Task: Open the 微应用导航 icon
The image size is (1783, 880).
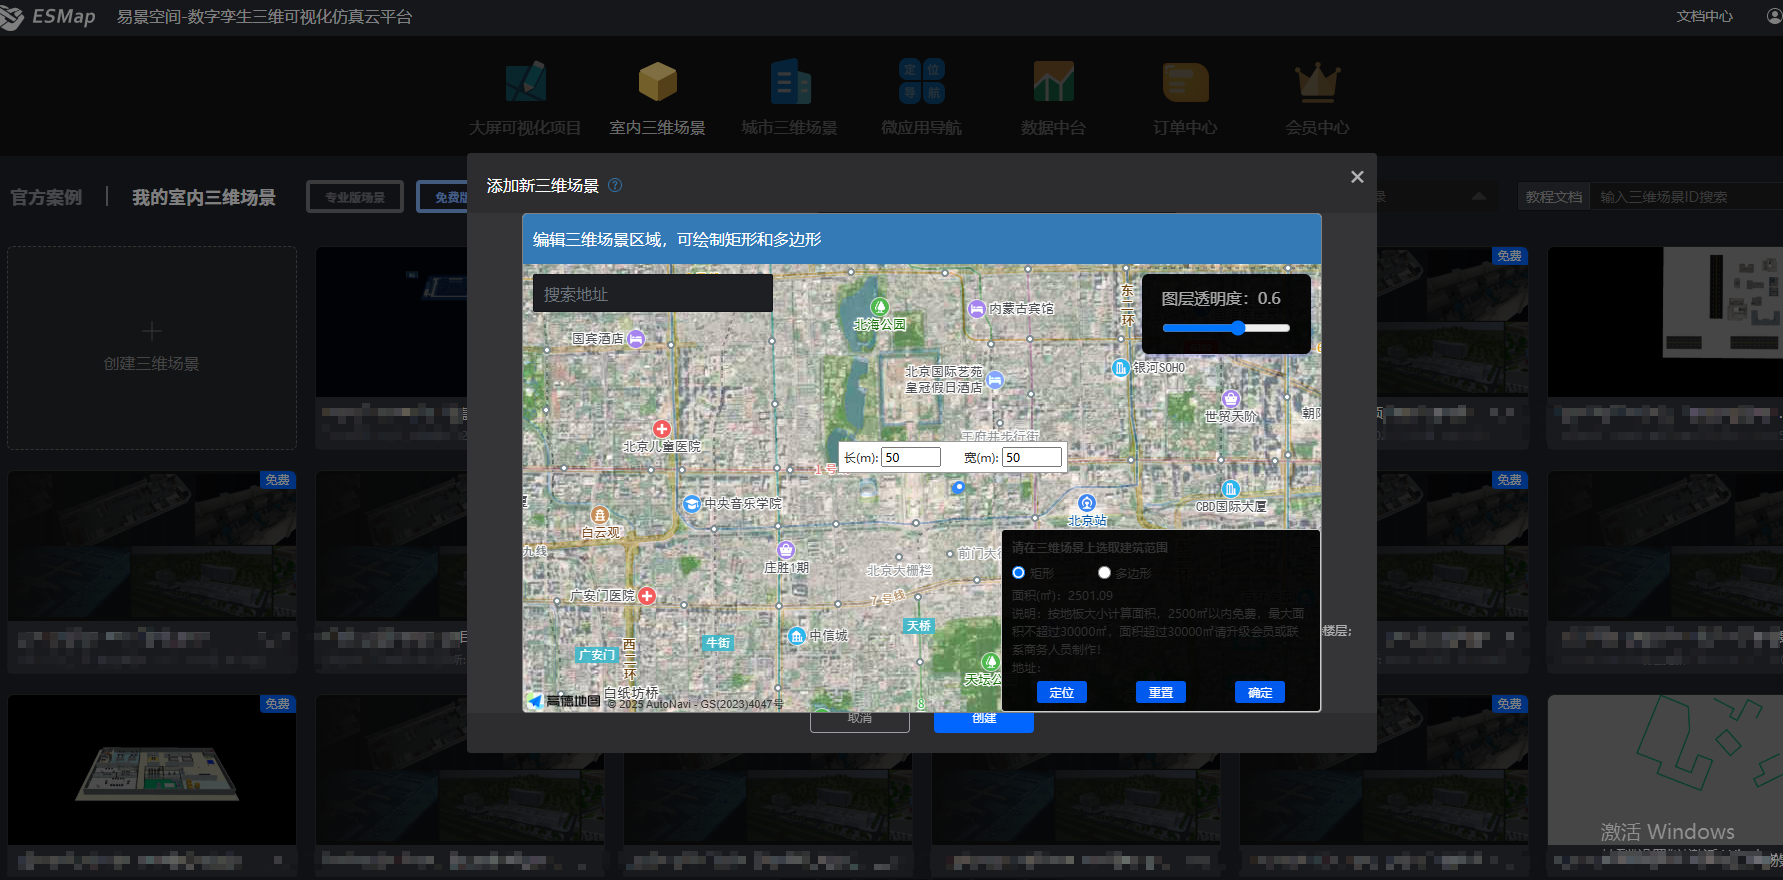Action: pos(922,81)
